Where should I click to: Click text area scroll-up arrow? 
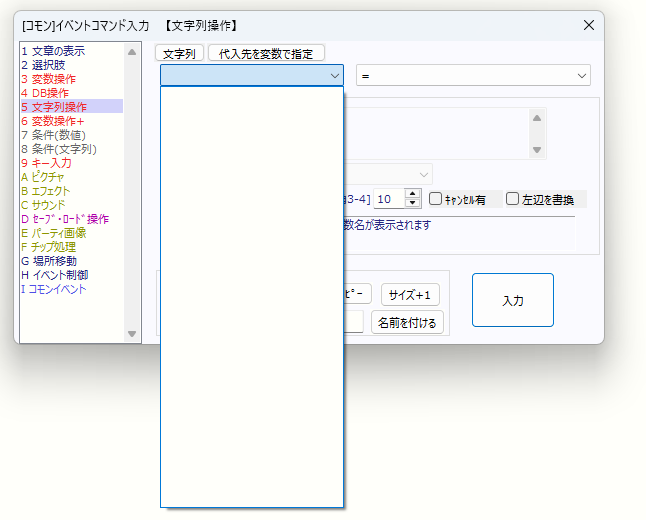[538, 118]
